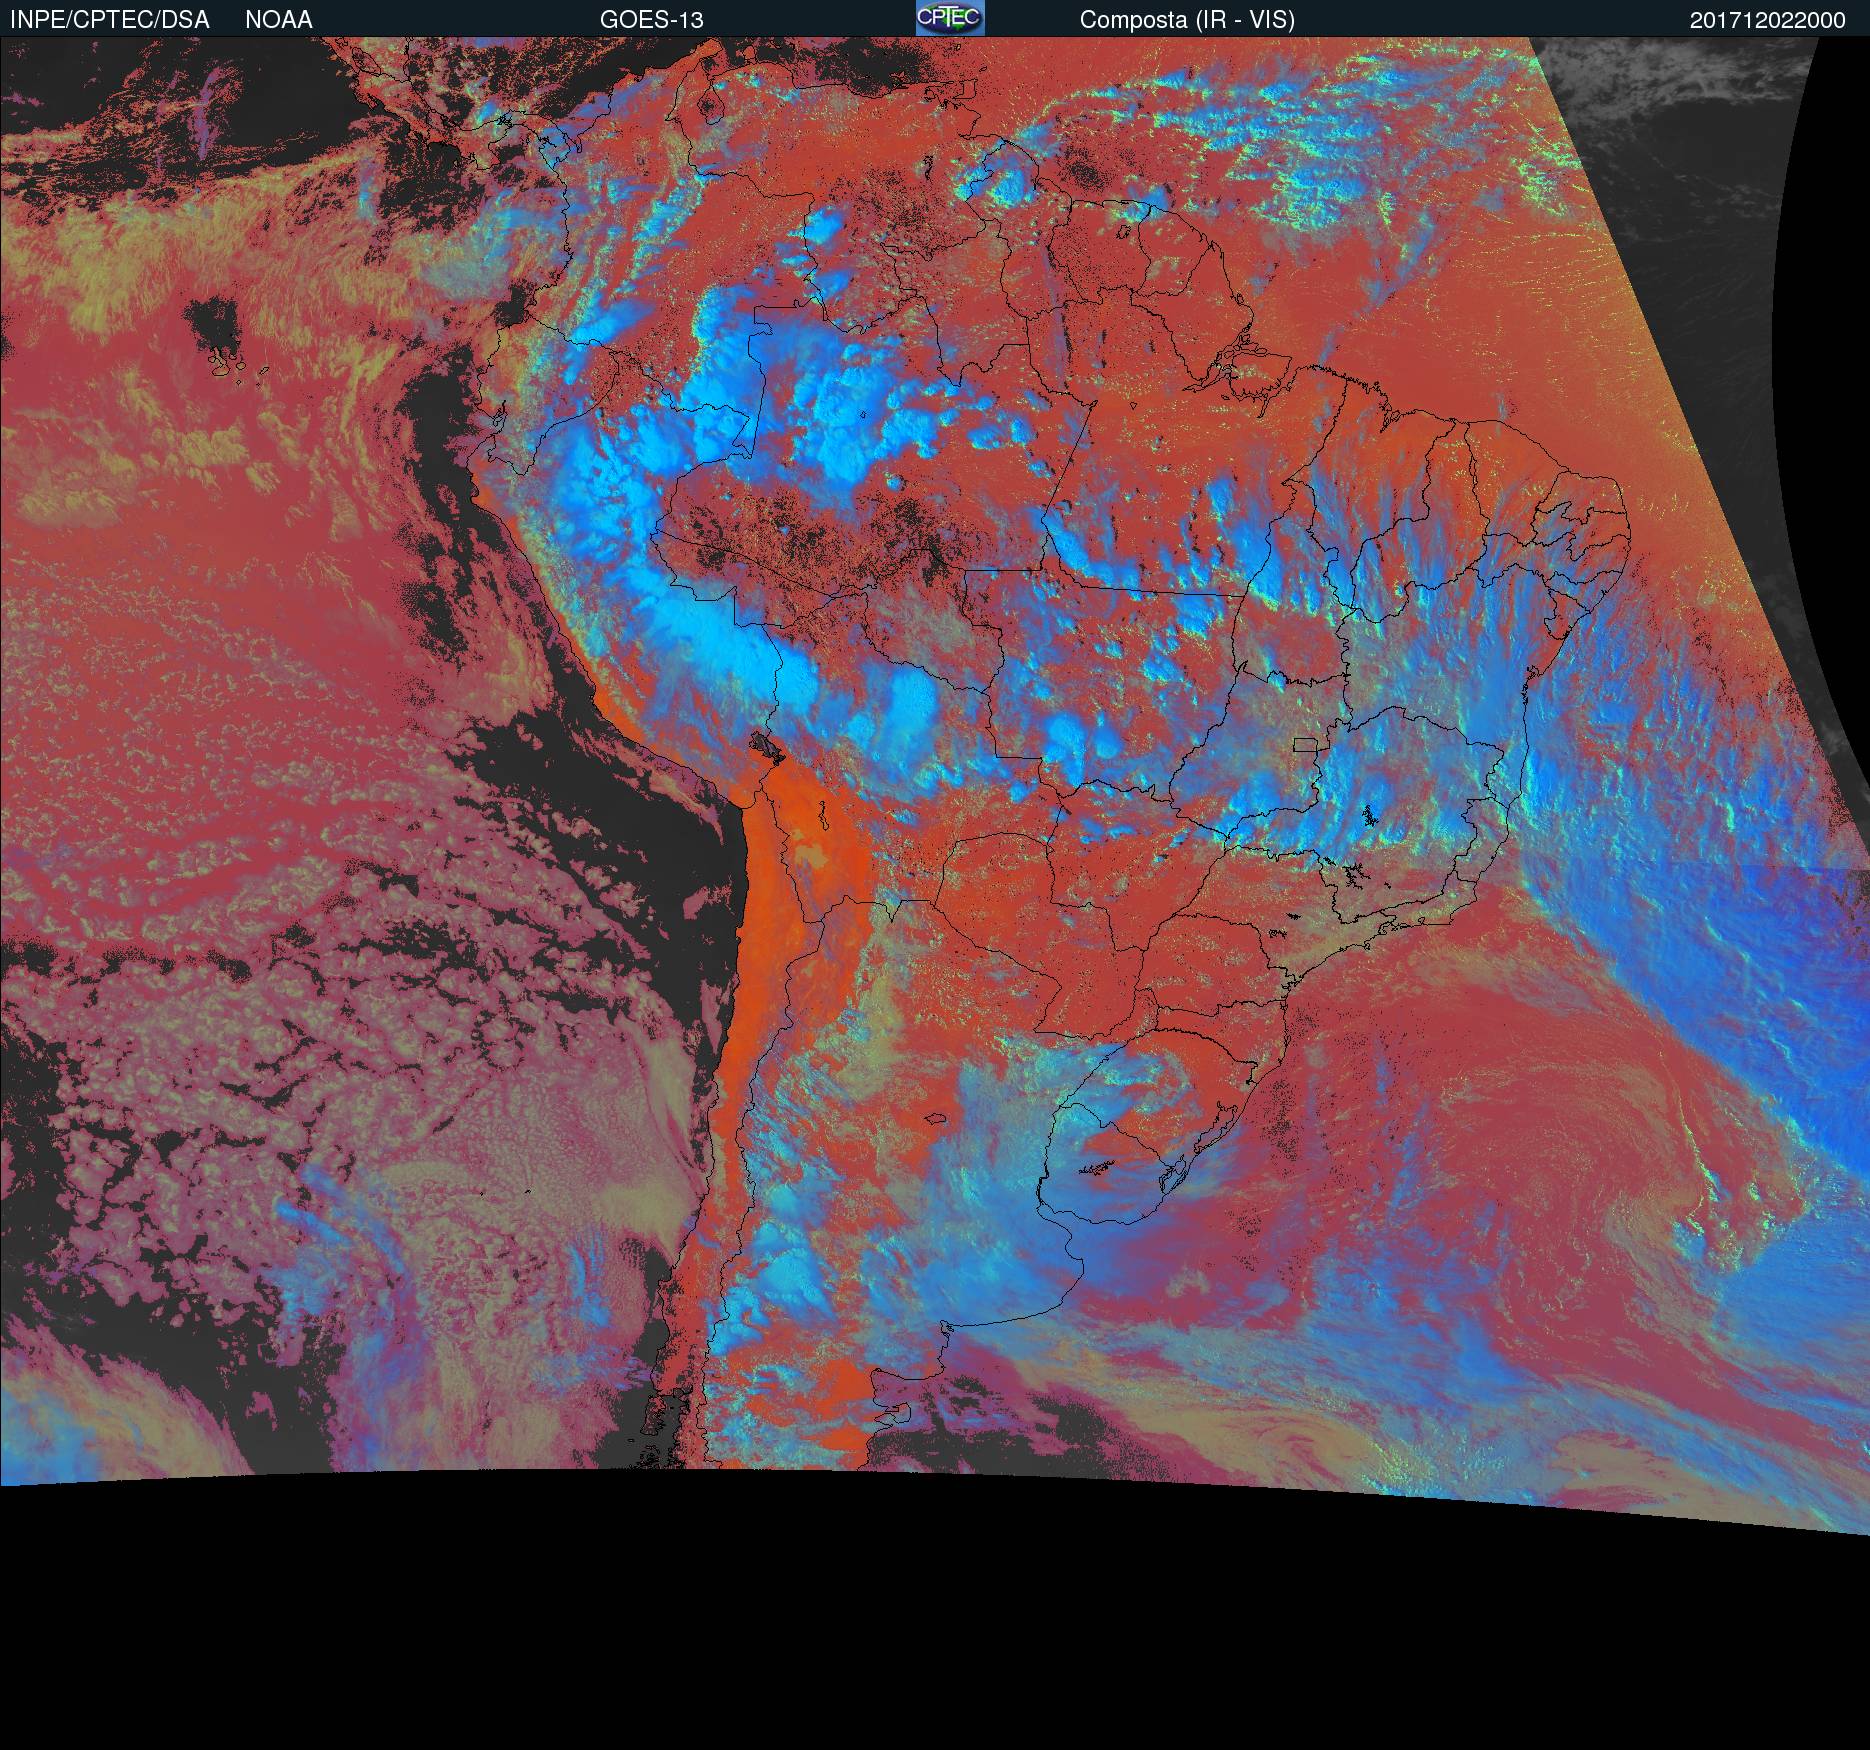1870x1750 pixels.
Task: Click the CPTEC logo in header
Action: click(949, 18)
